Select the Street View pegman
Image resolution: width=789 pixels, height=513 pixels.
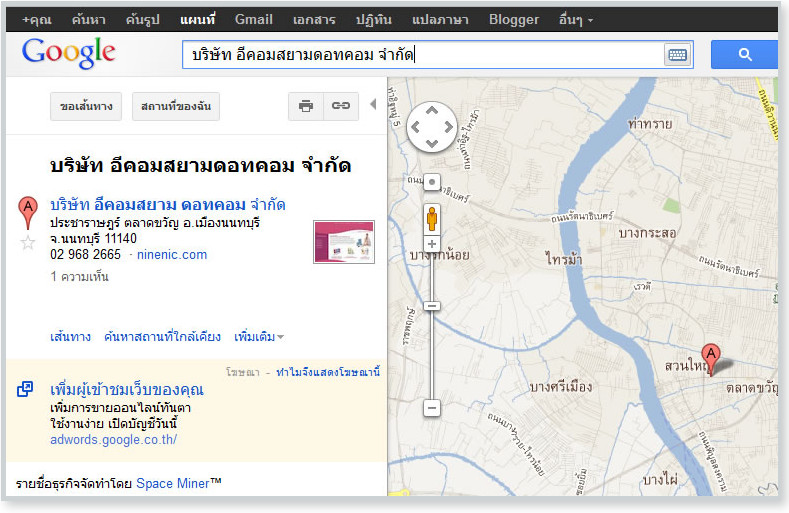[432, 219]
